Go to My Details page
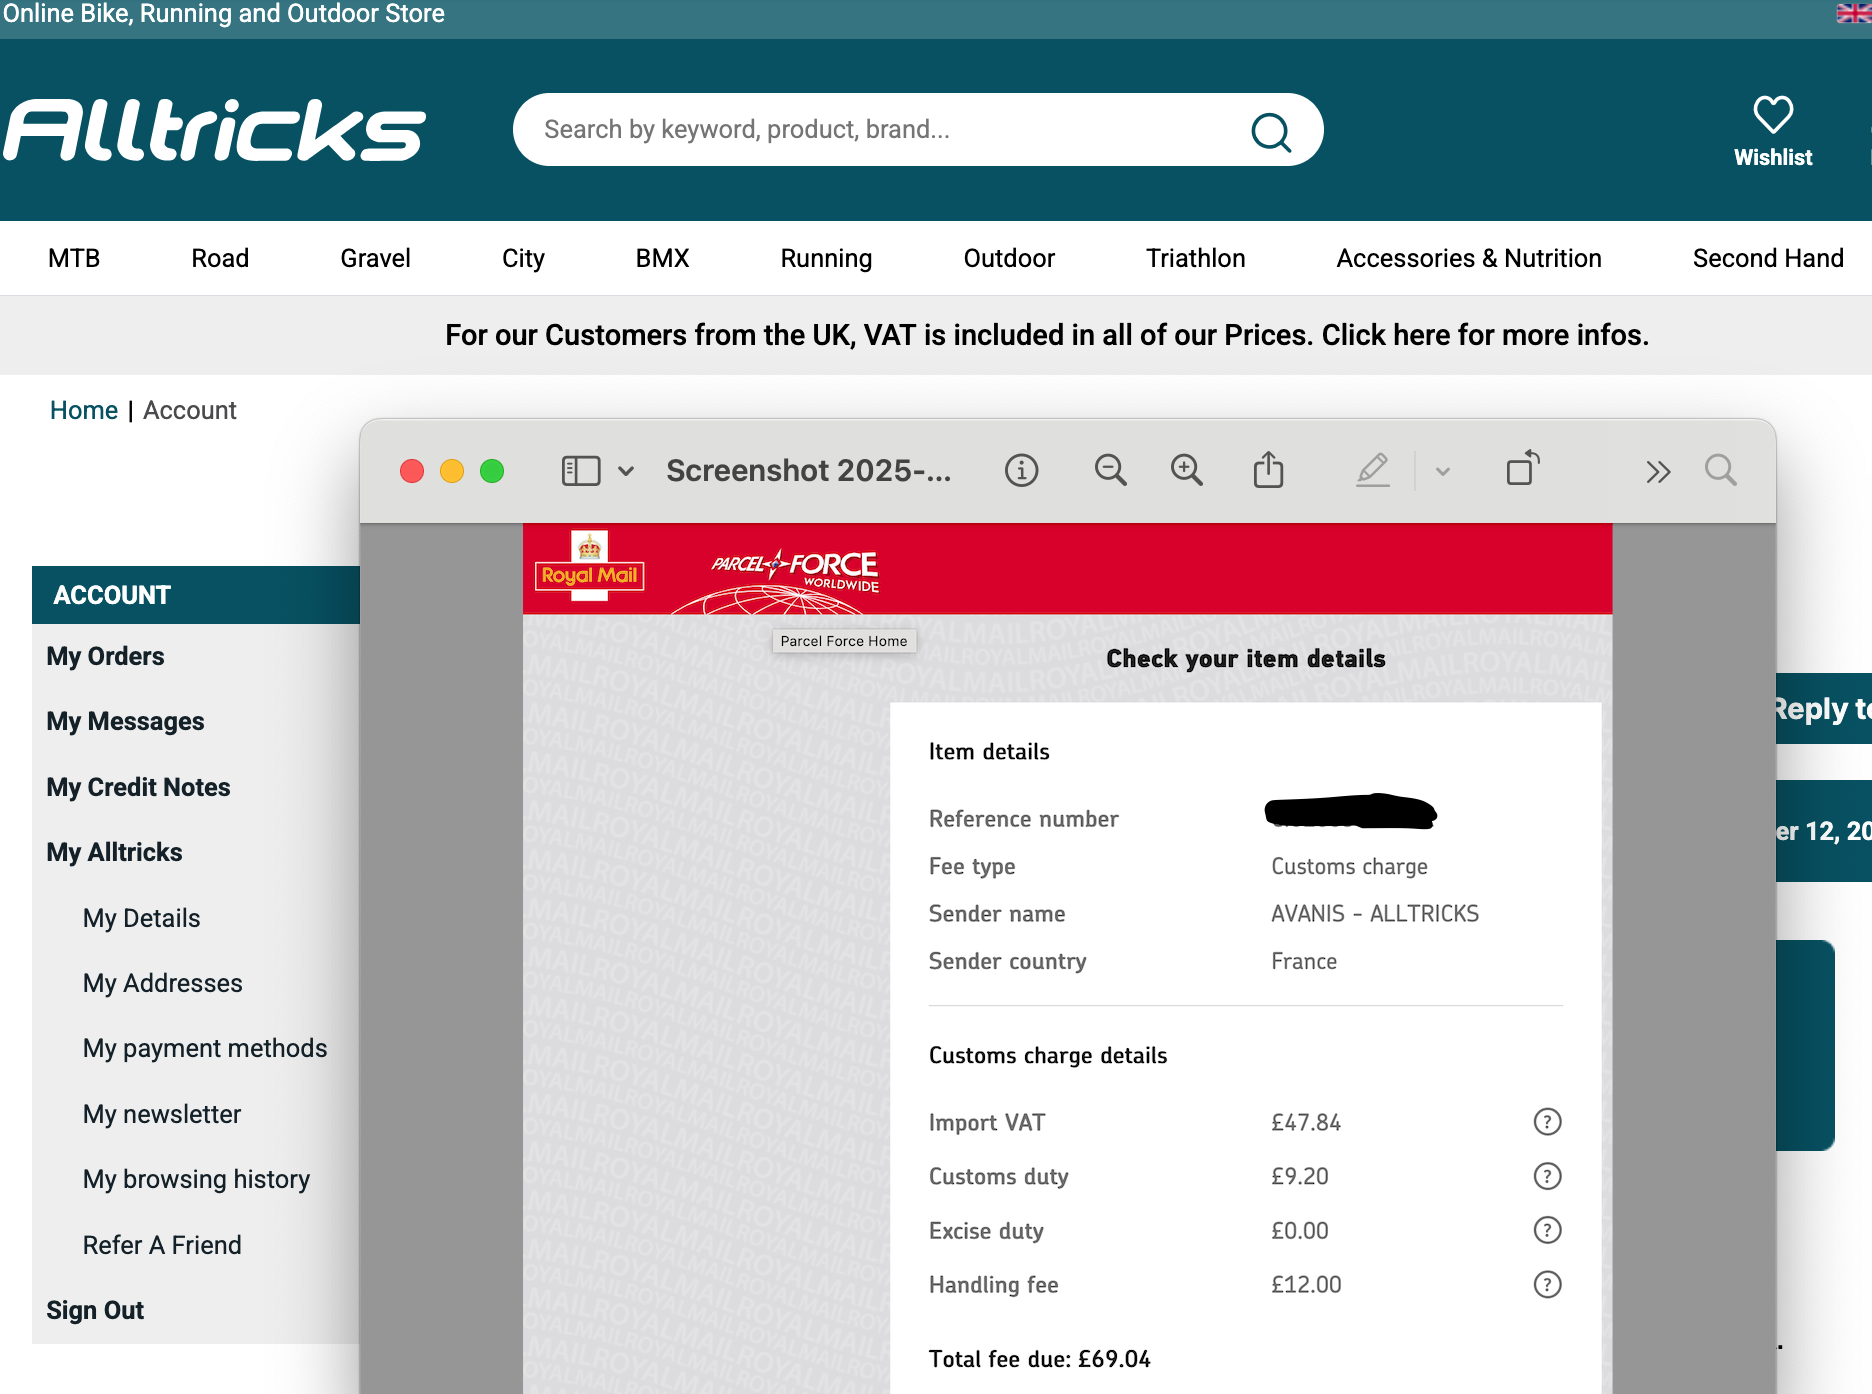The height and width of the screenshot is (1394, 1872). coord(141,918)
